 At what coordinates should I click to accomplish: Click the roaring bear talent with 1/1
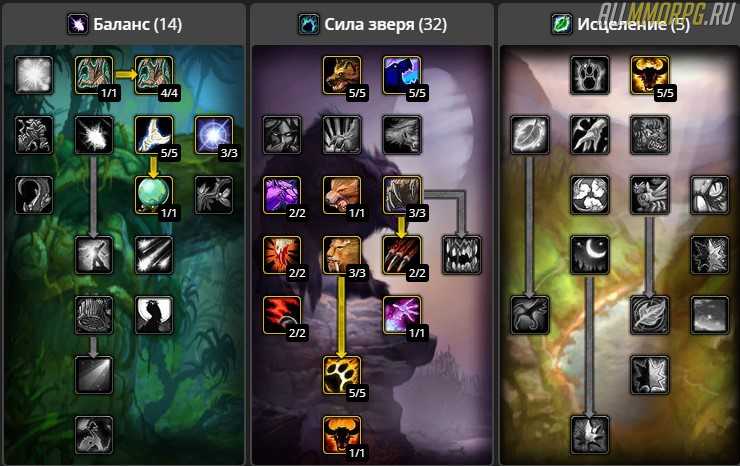[342, 195]
